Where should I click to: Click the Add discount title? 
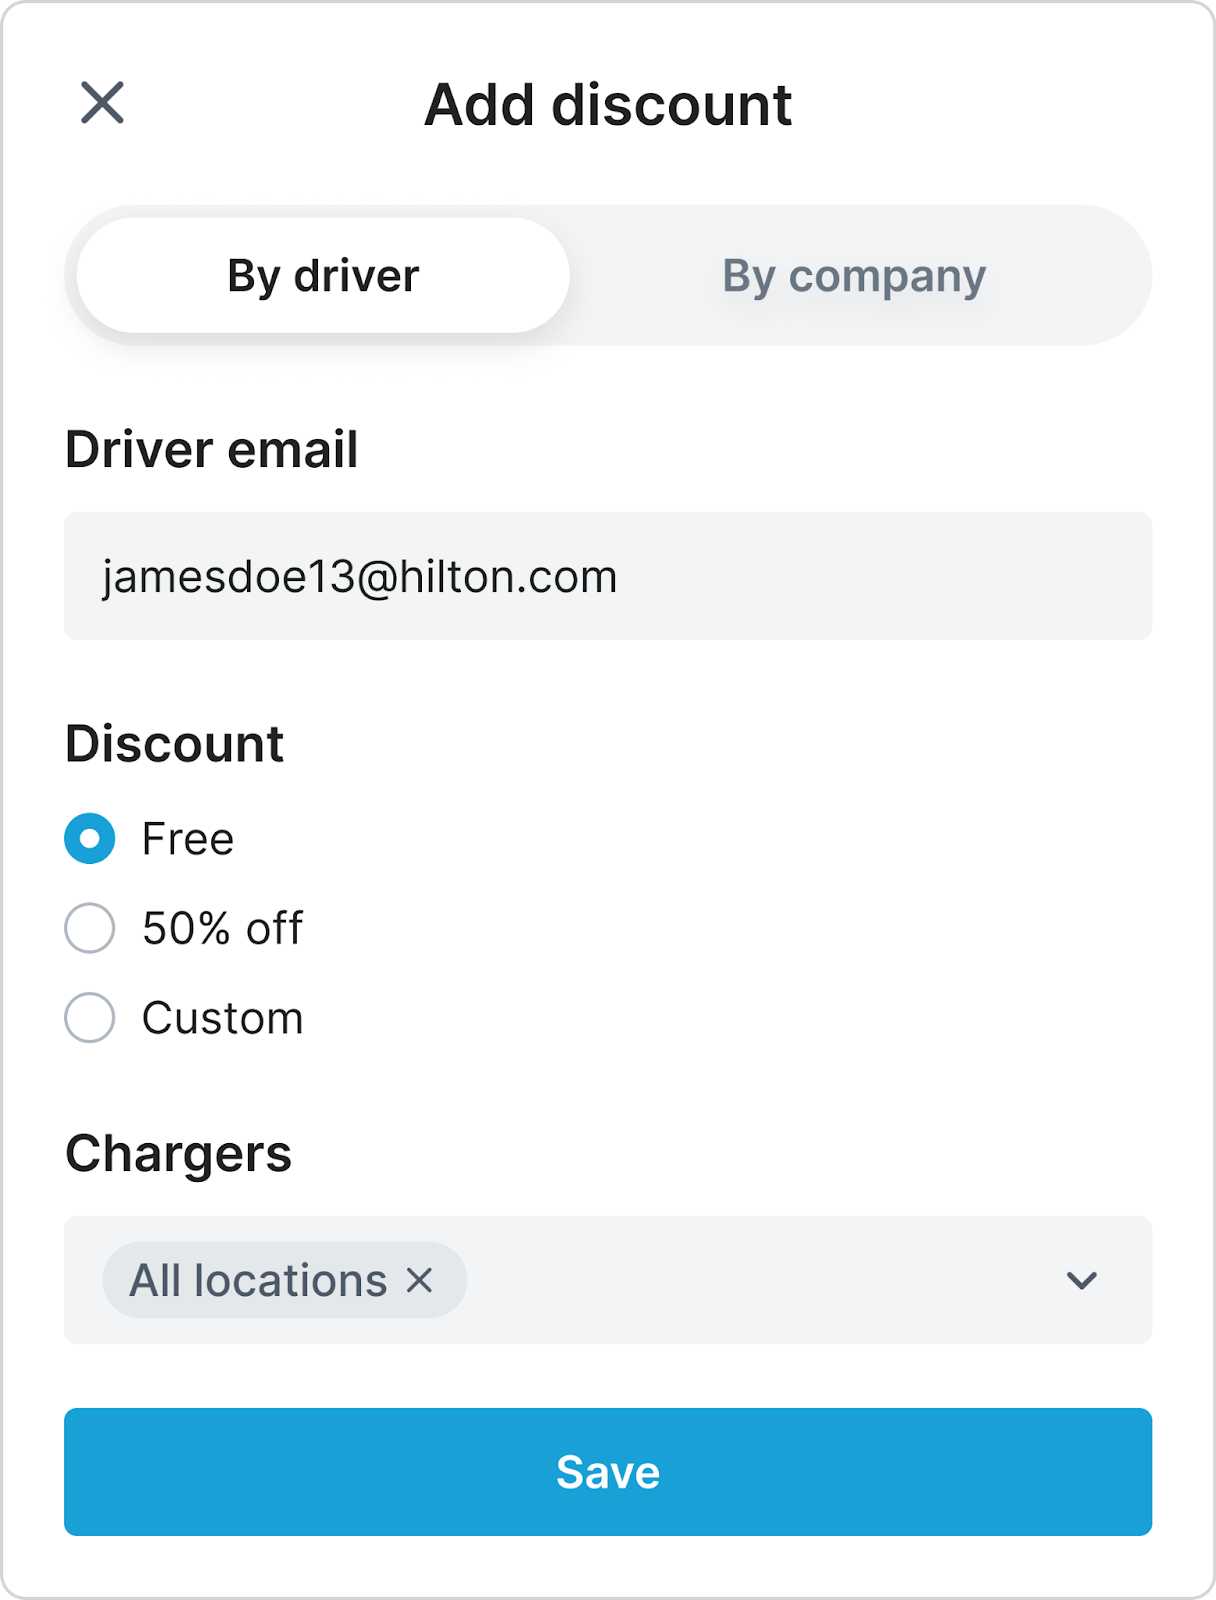(x=608, y=104)
